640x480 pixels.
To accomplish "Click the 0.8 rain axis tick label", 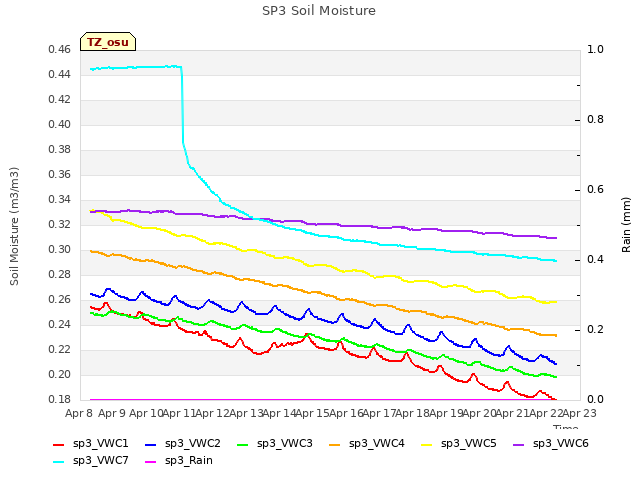I will [x=595, y=120].
